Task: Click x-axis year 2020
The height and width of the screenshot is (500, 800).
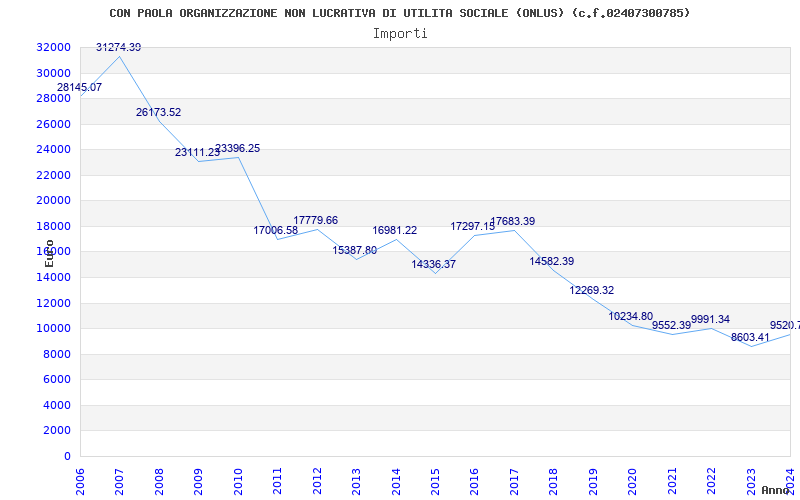Action: point(633,481)
